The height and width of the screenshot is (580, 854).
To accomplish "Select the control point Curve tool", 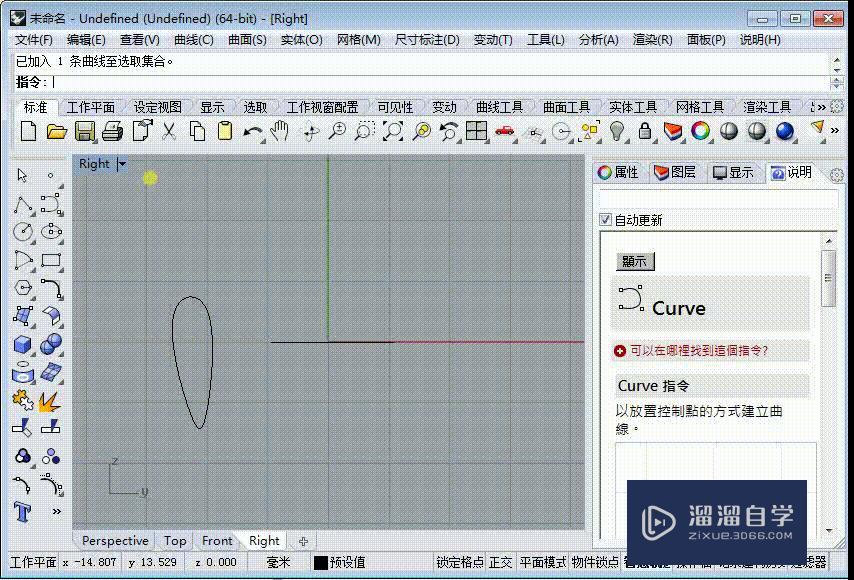I will pos(51,204).
